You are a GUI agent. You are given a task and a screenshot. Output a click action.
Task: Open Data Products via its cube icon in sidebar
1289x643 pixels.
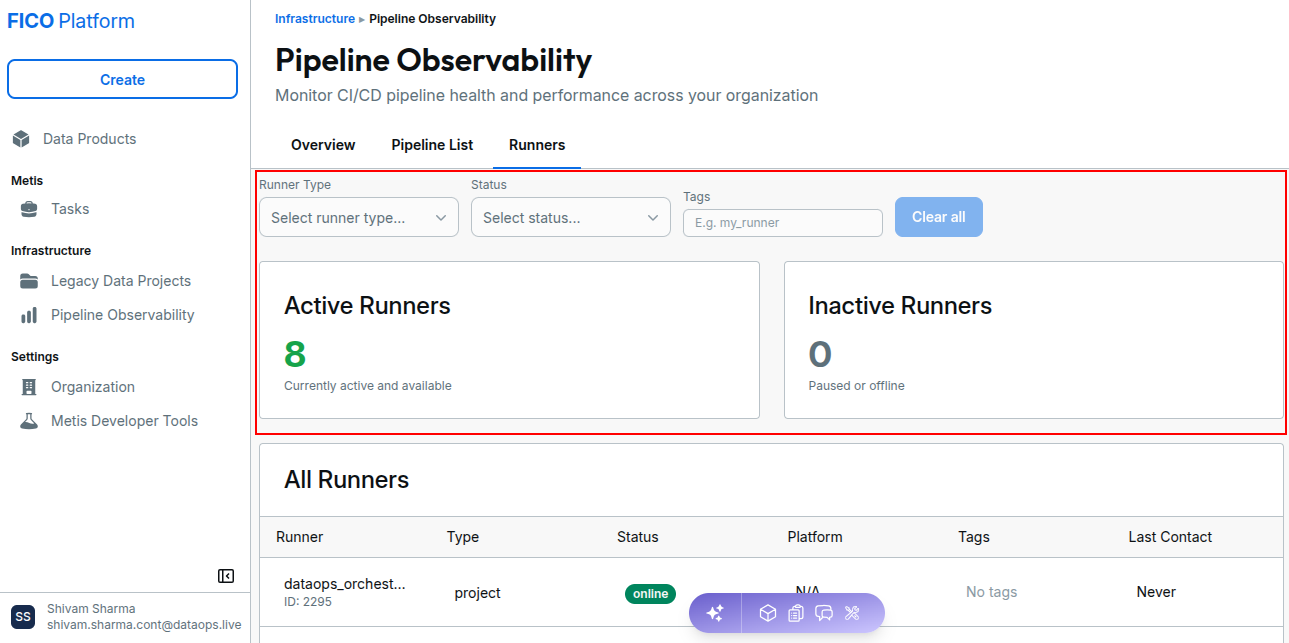tap(21, 139)
